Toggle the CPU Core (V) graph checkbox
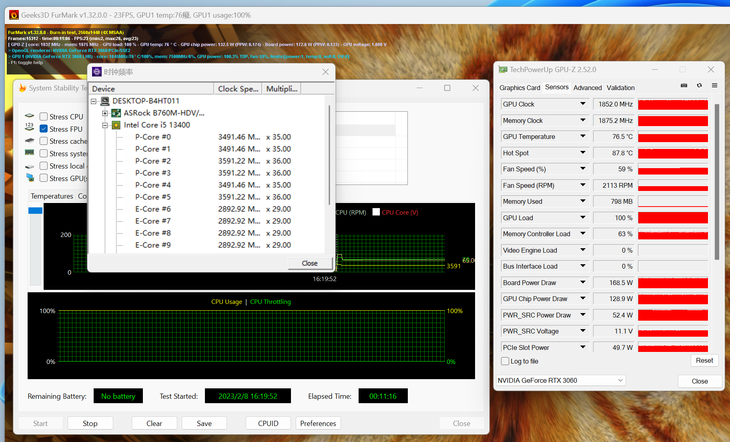 [376, 212]
